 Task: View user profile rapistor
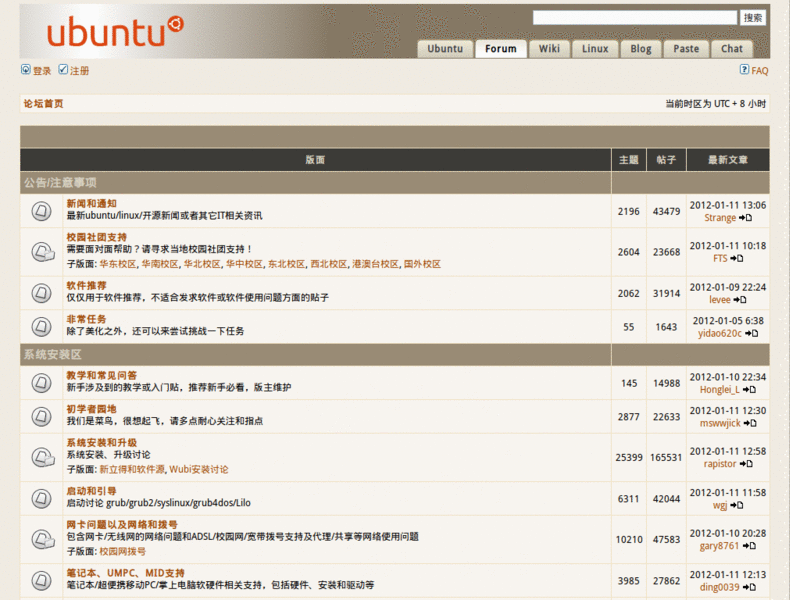(720, 464)
